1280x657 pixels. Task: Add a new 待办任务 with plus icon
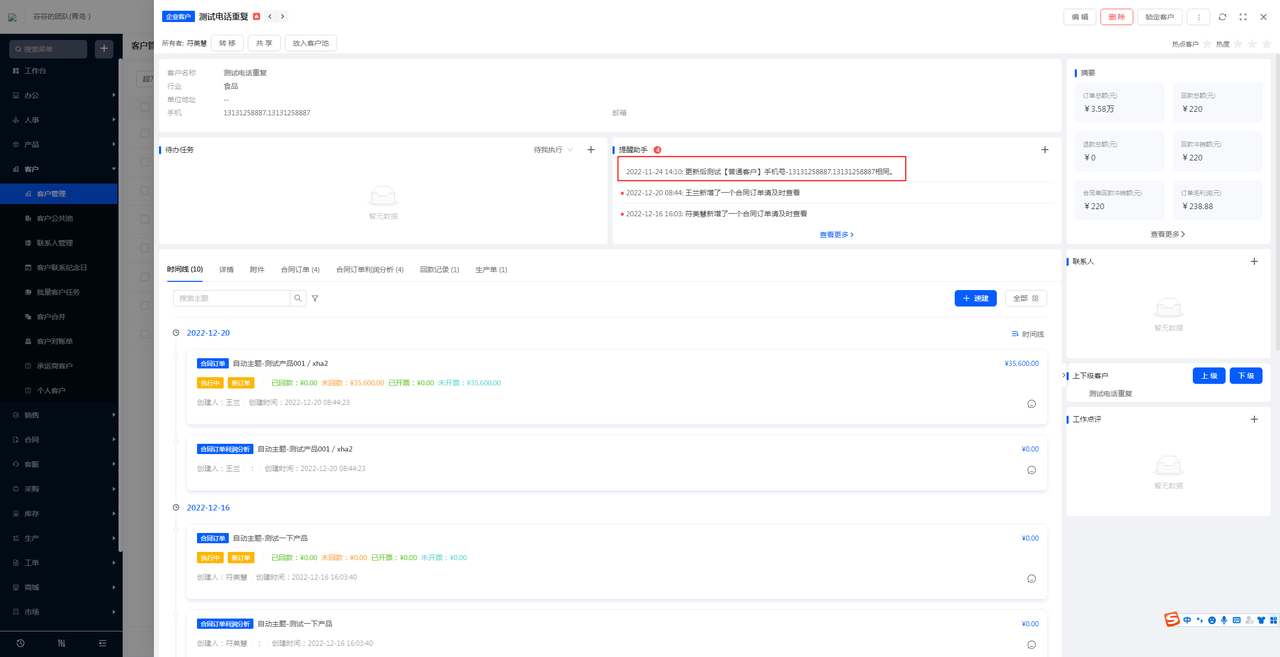pos(591,150)
